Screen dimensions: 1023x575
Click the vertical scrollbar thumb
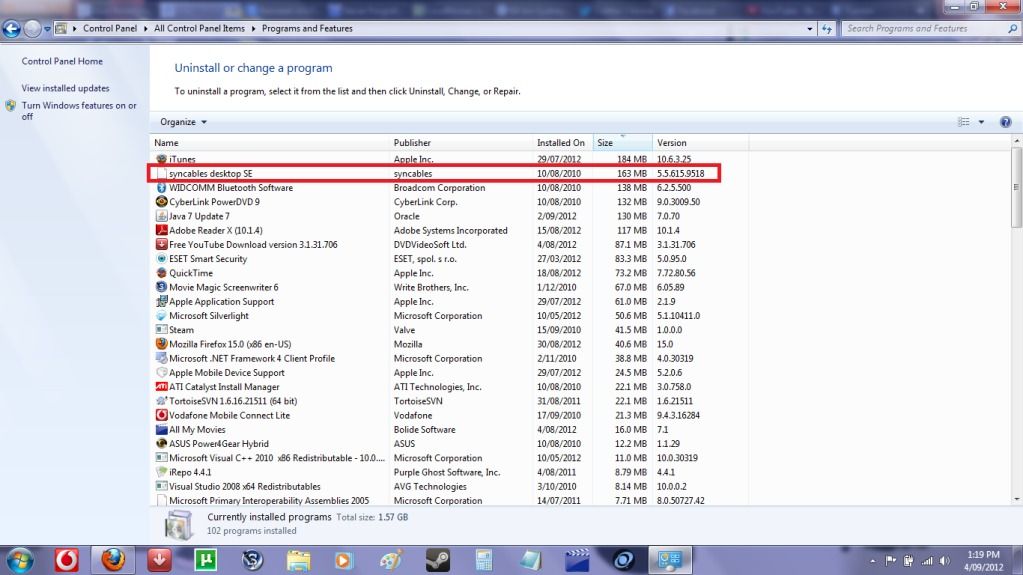pos(1016,188)
